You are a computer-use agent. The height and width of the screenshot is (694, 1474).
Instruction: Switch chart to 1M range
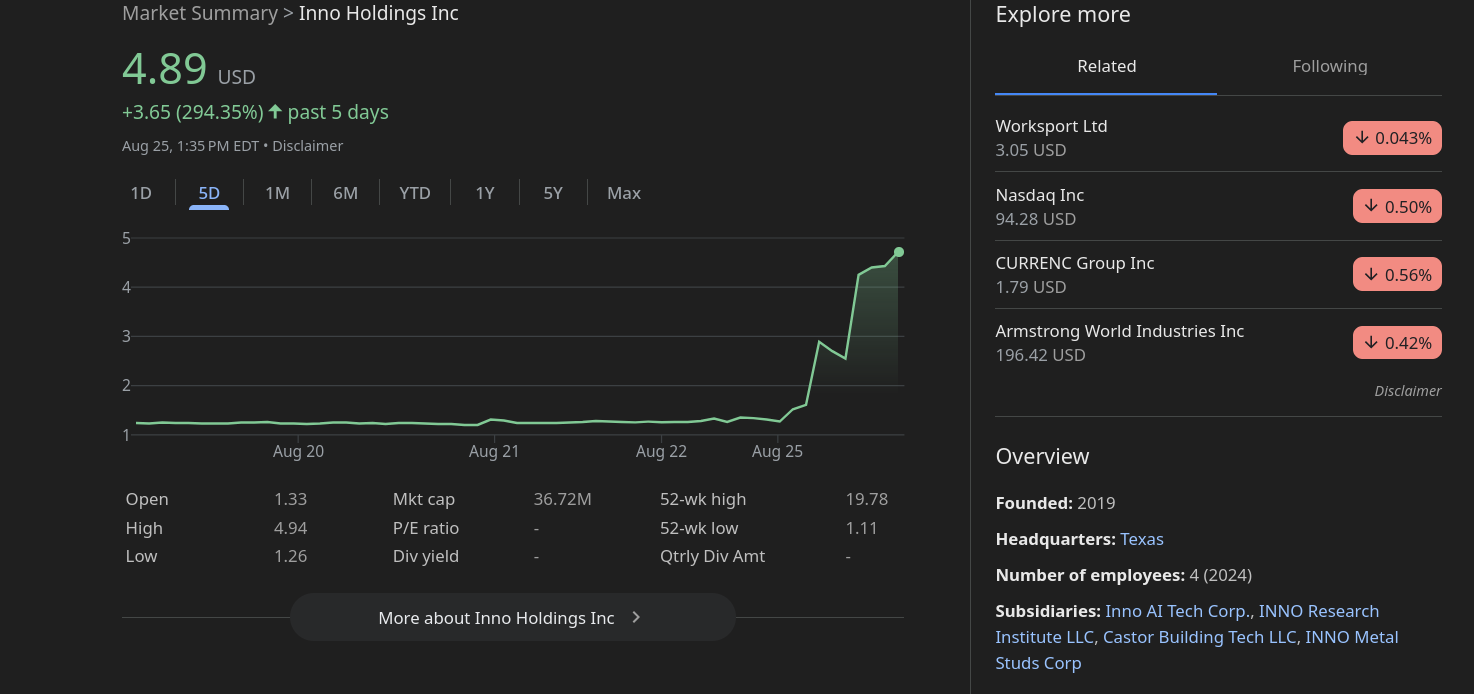pyautogui.click(x=277, y=193)
